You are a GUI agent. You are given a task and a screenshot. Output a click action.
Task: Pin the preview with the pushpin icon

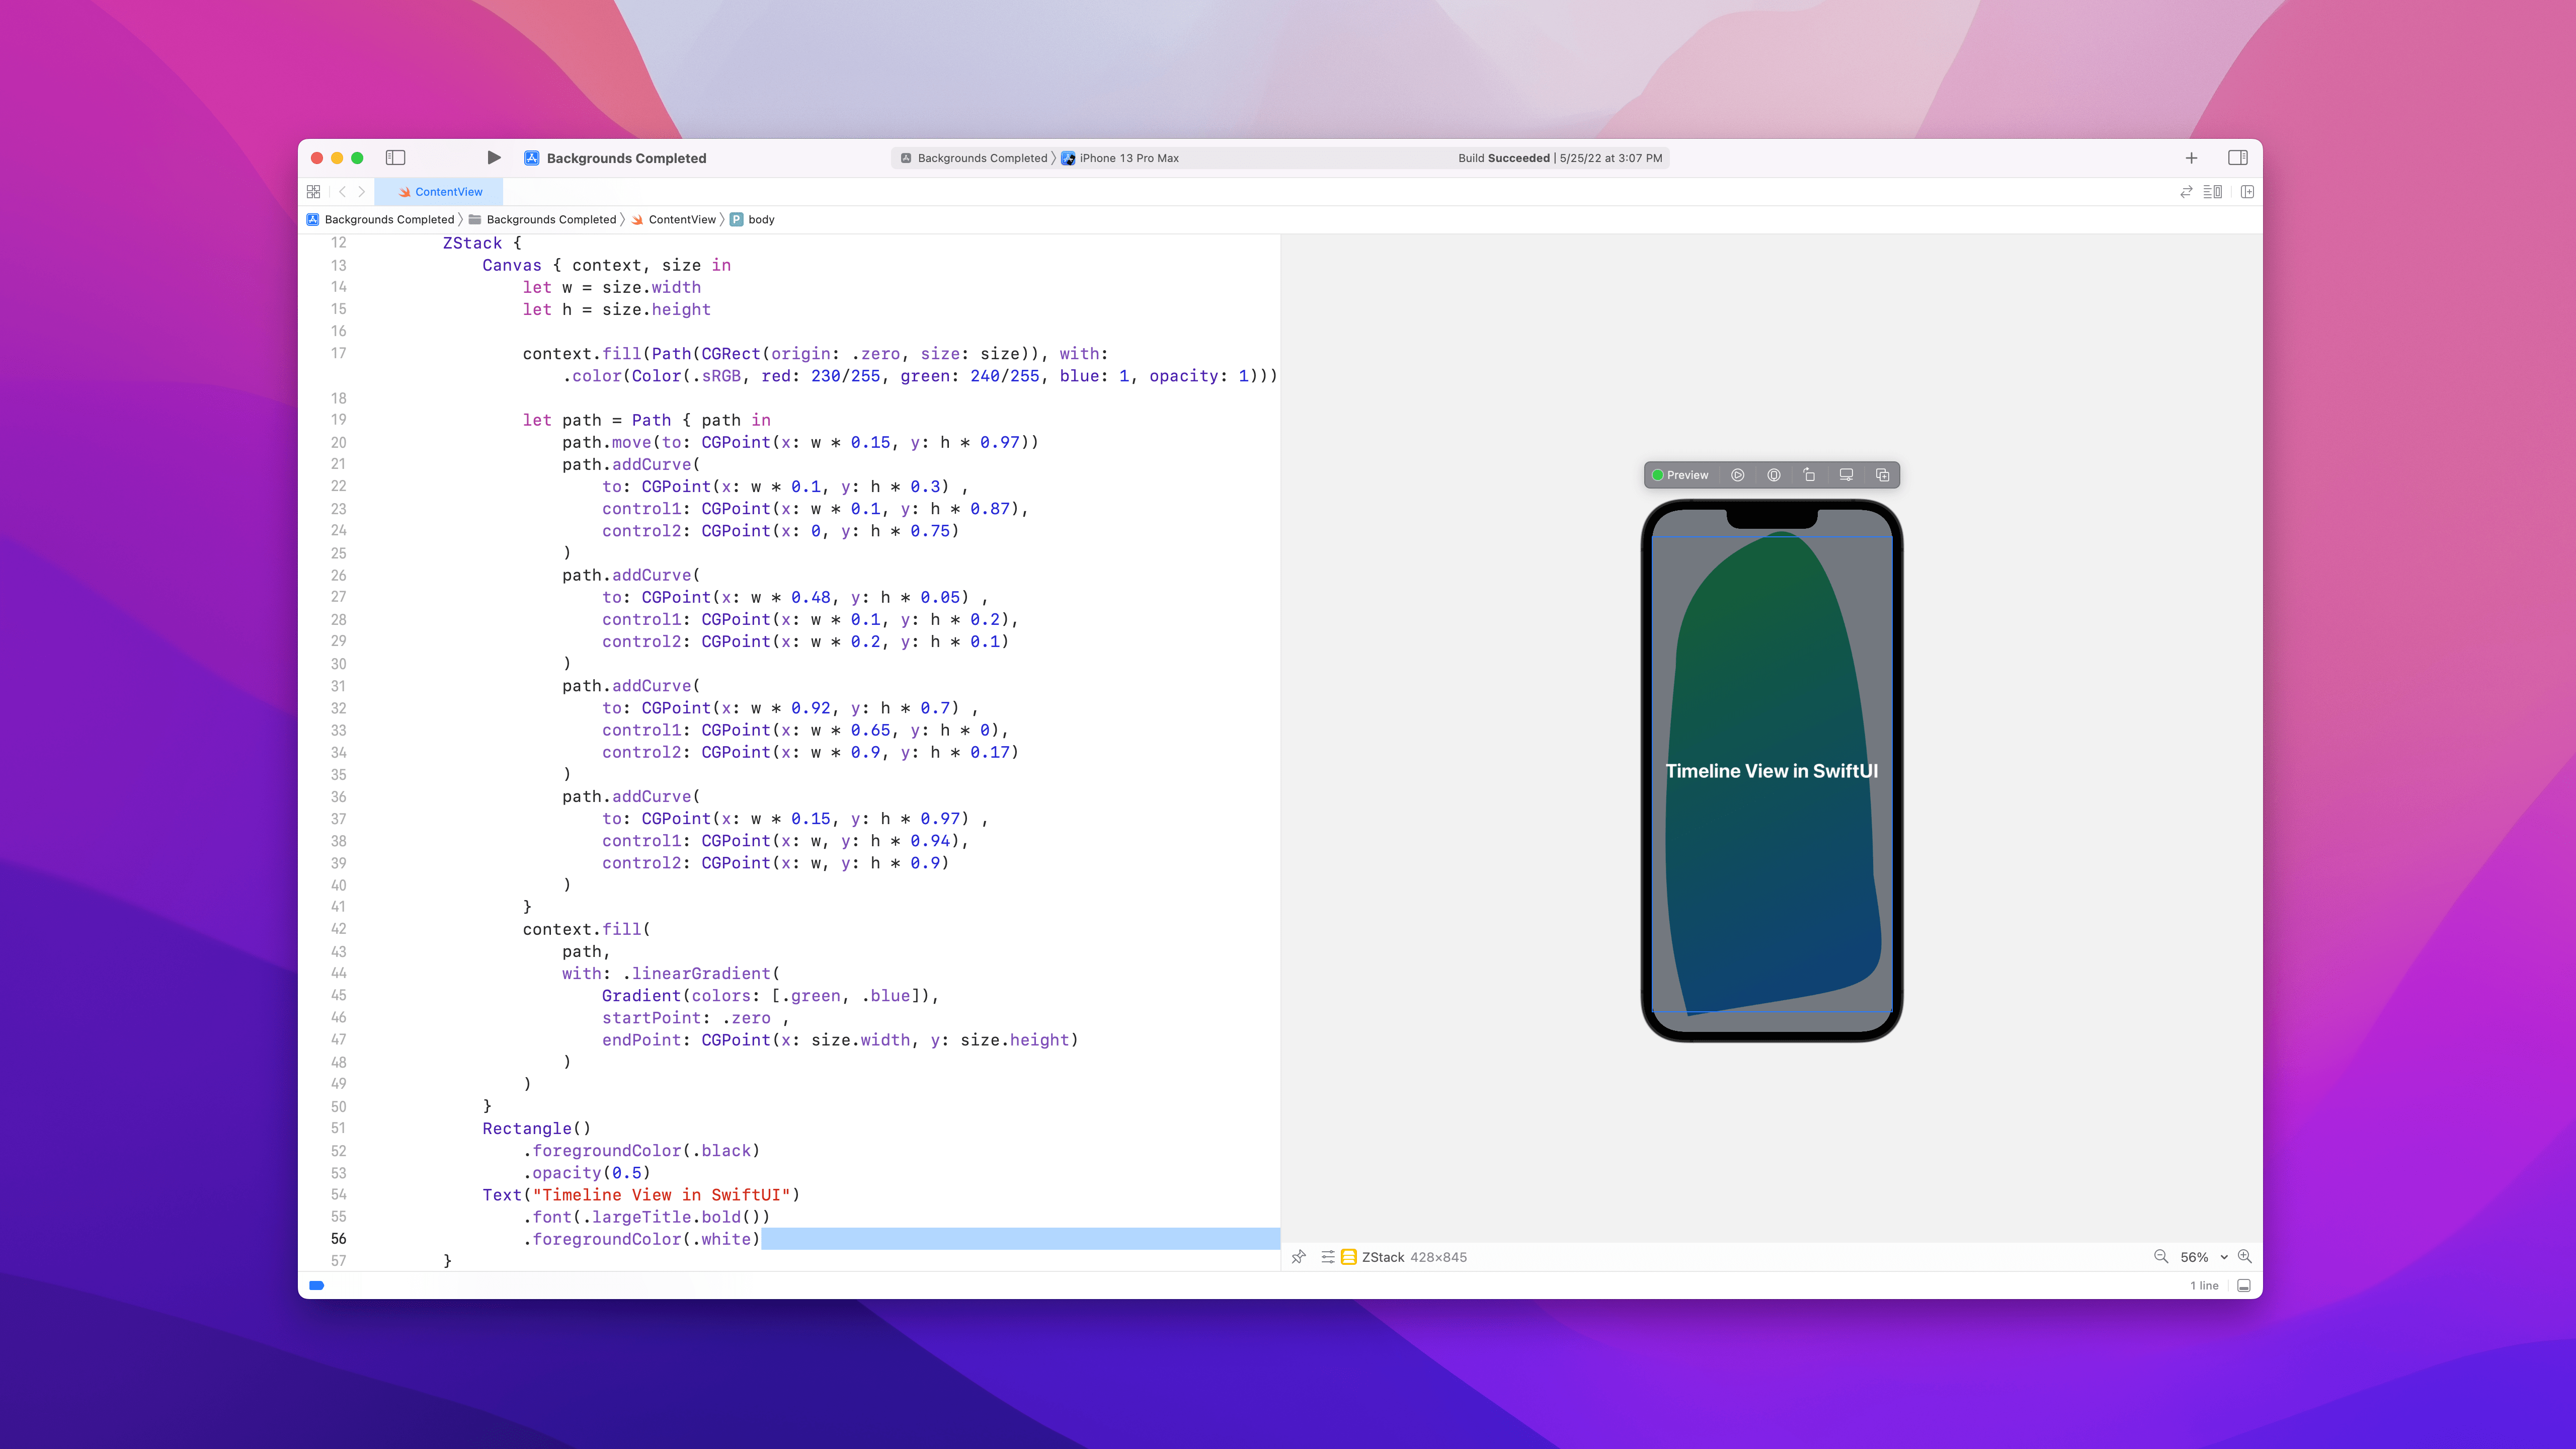pos(1299,1257)
